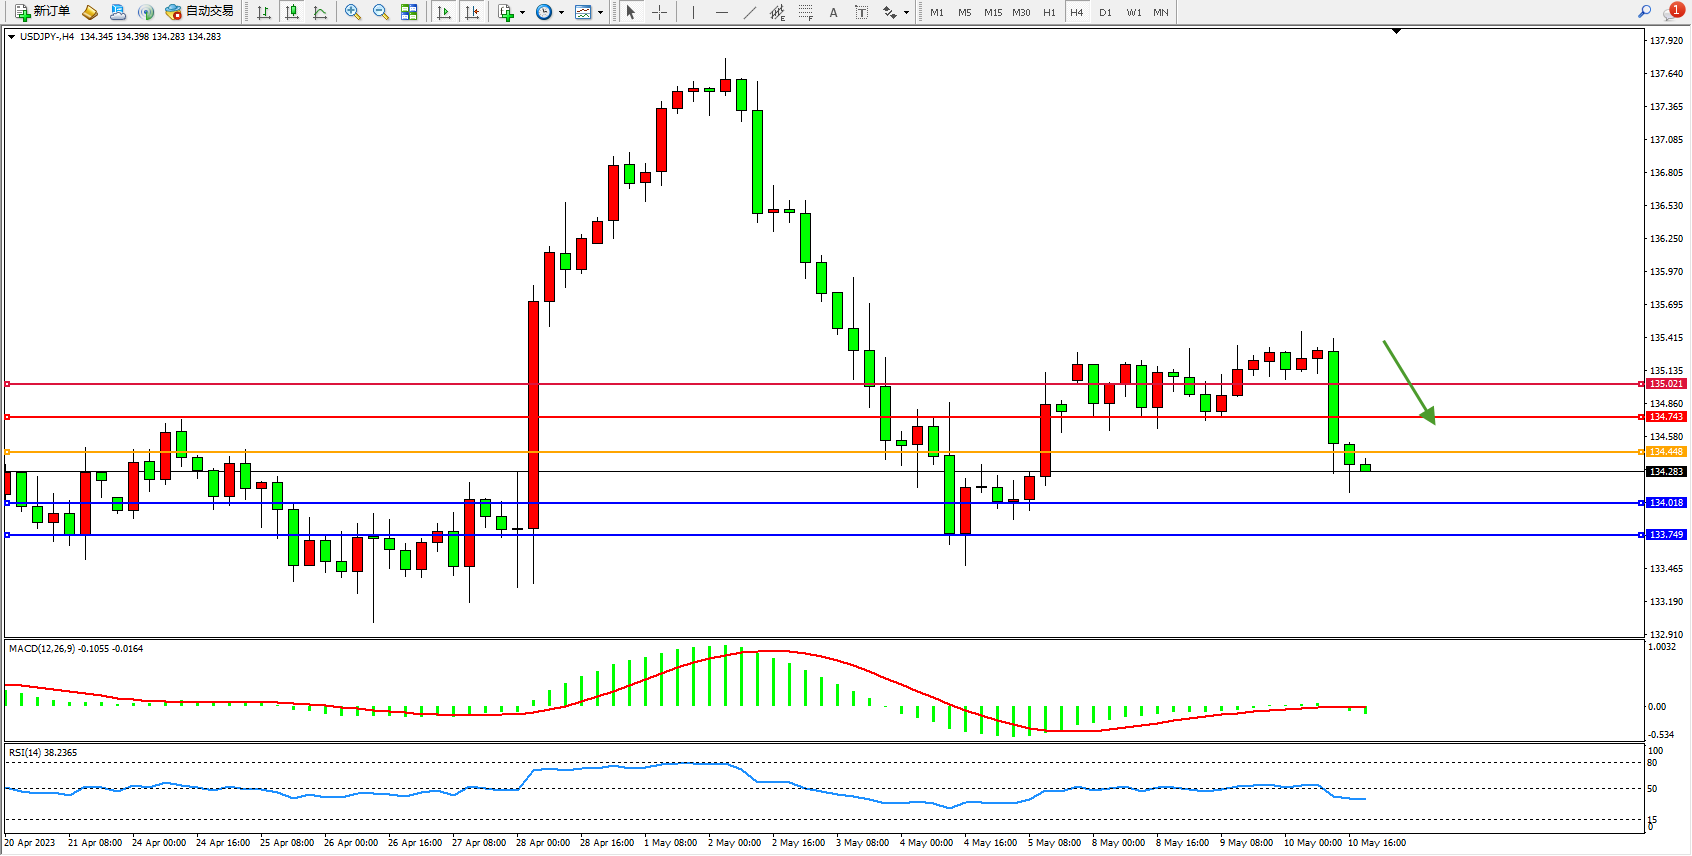1692x856 pixels.
Task: Click the New Order (新订单) button
Action: point(42,12)
